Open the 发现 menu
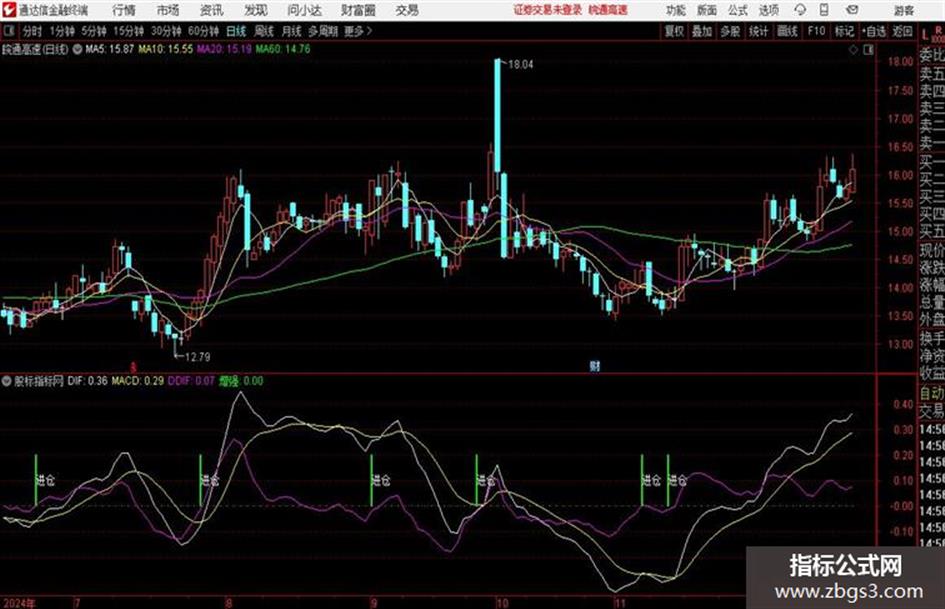 (256, 10)
